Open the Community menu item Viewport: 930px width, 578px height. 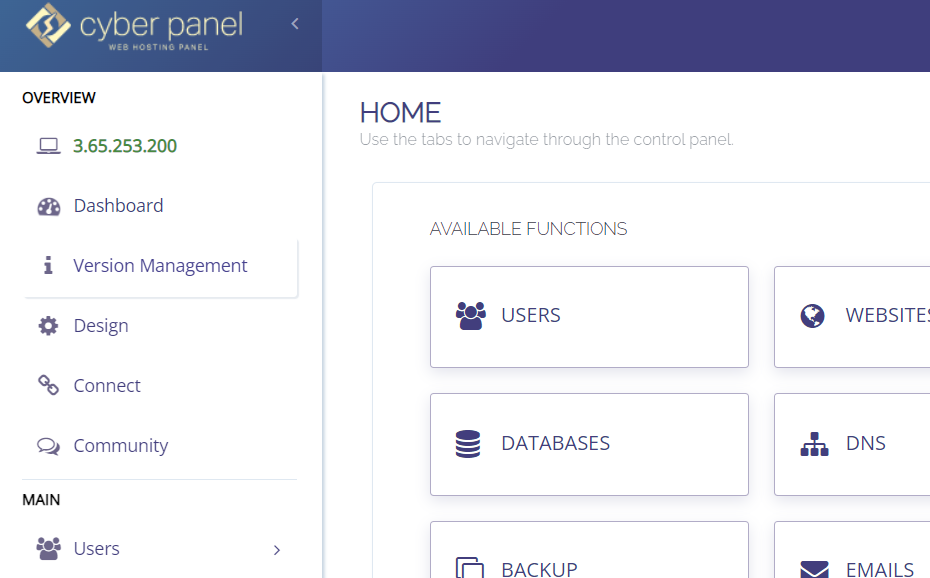coord(160,446)
